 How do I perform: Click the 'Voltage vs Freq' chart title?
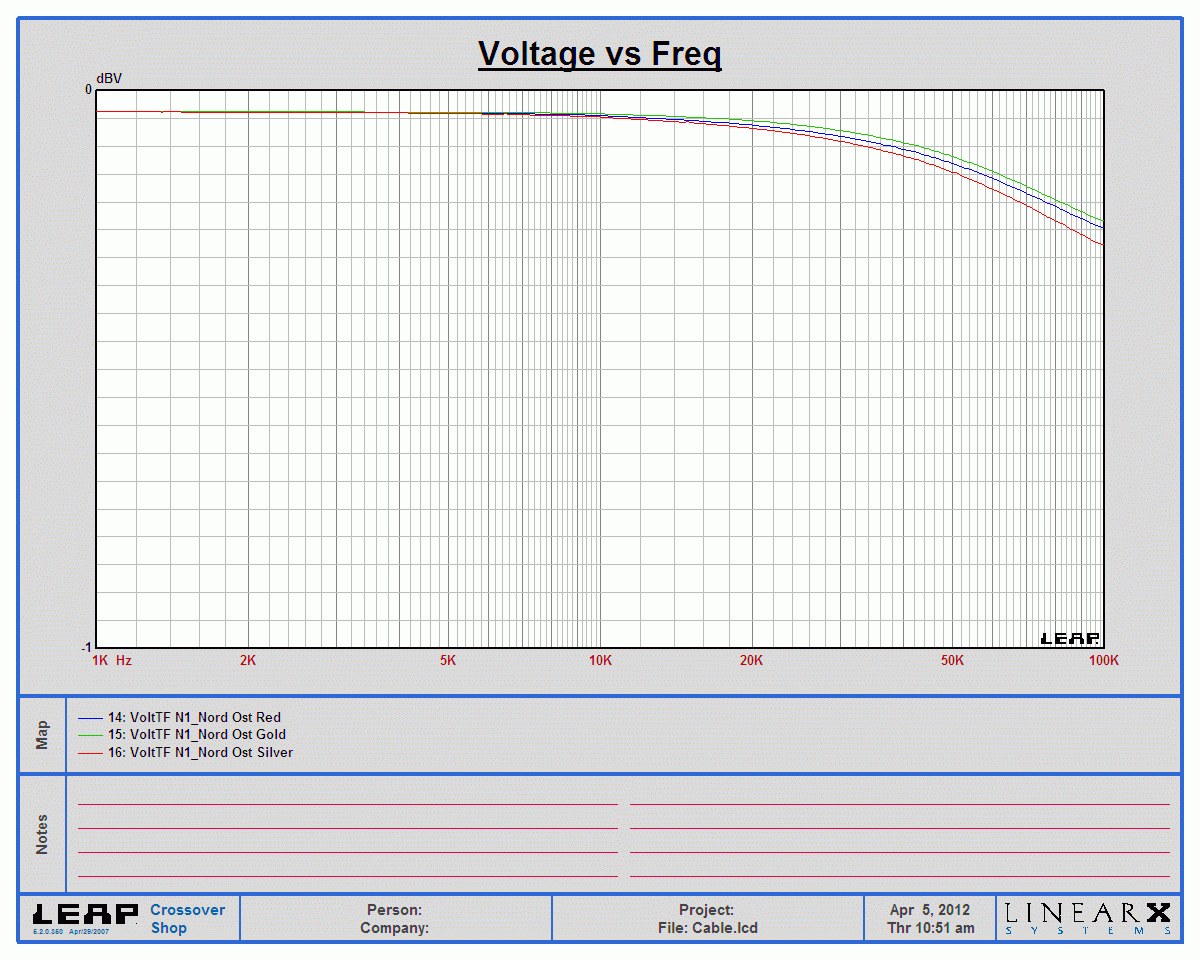coord(599,53)
